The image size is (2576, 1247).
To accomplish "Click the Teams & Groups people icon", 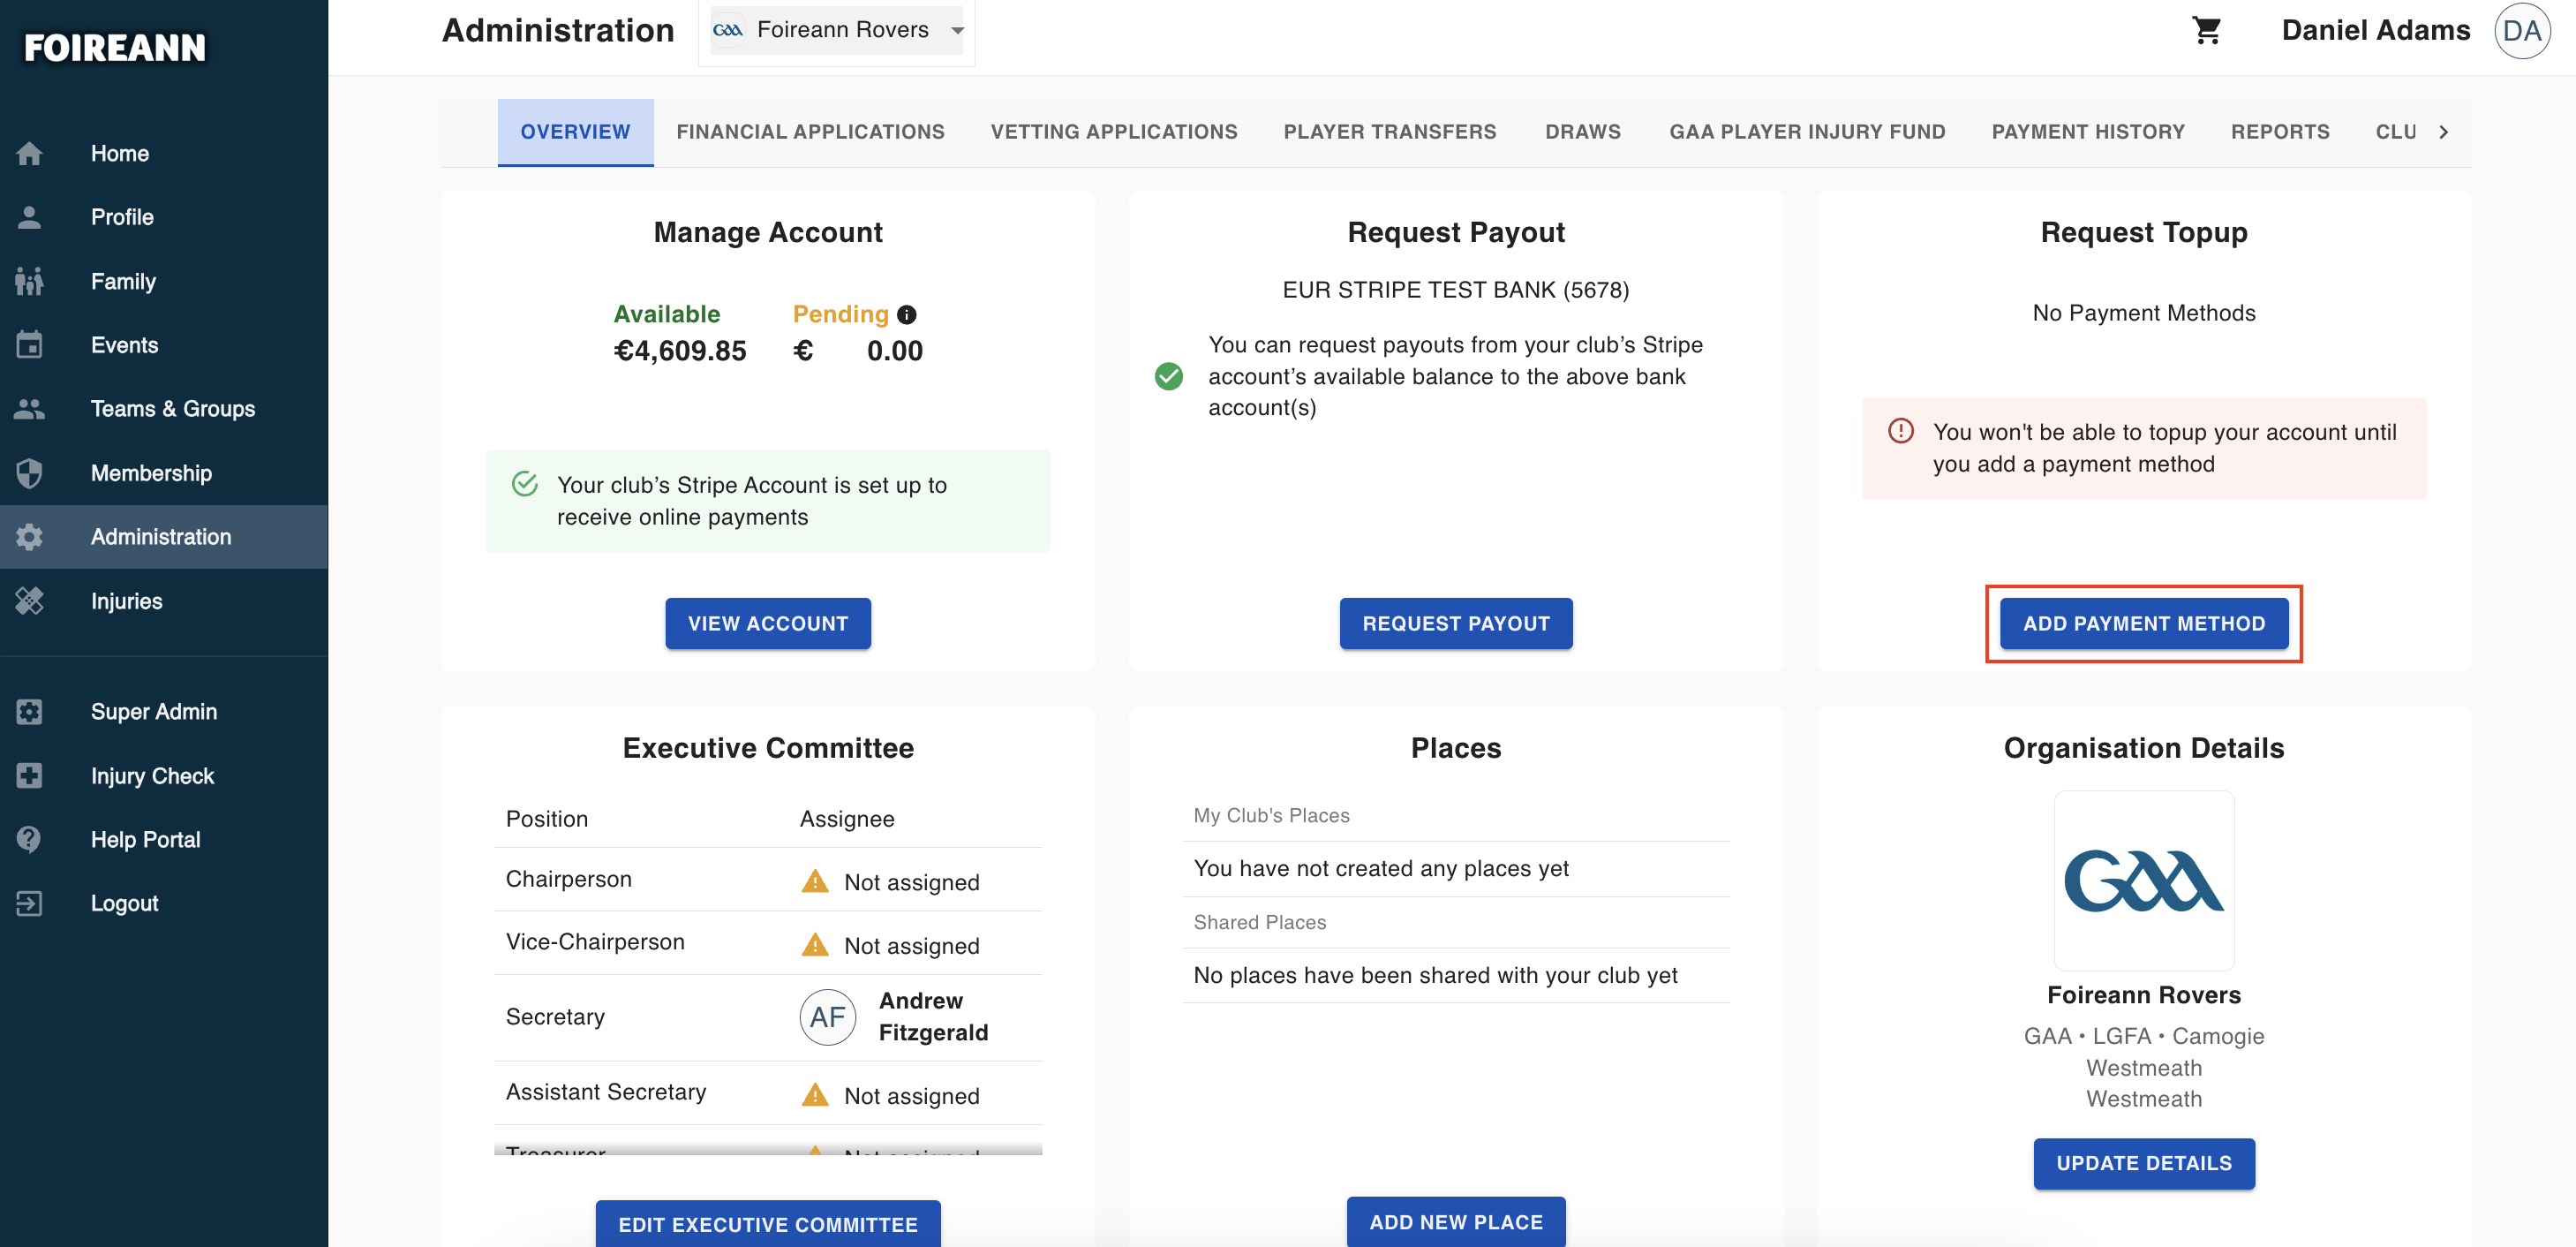I will pyautogui.click(x=29, y=409).
